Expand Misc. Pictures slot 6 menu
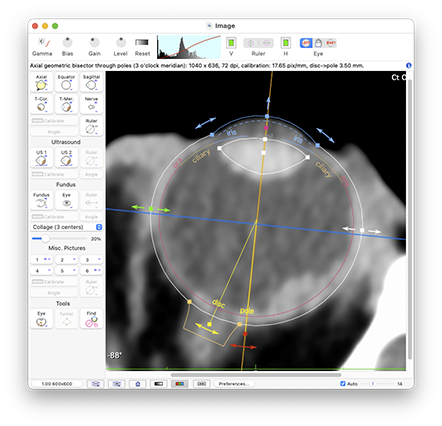 click(91, 271)
